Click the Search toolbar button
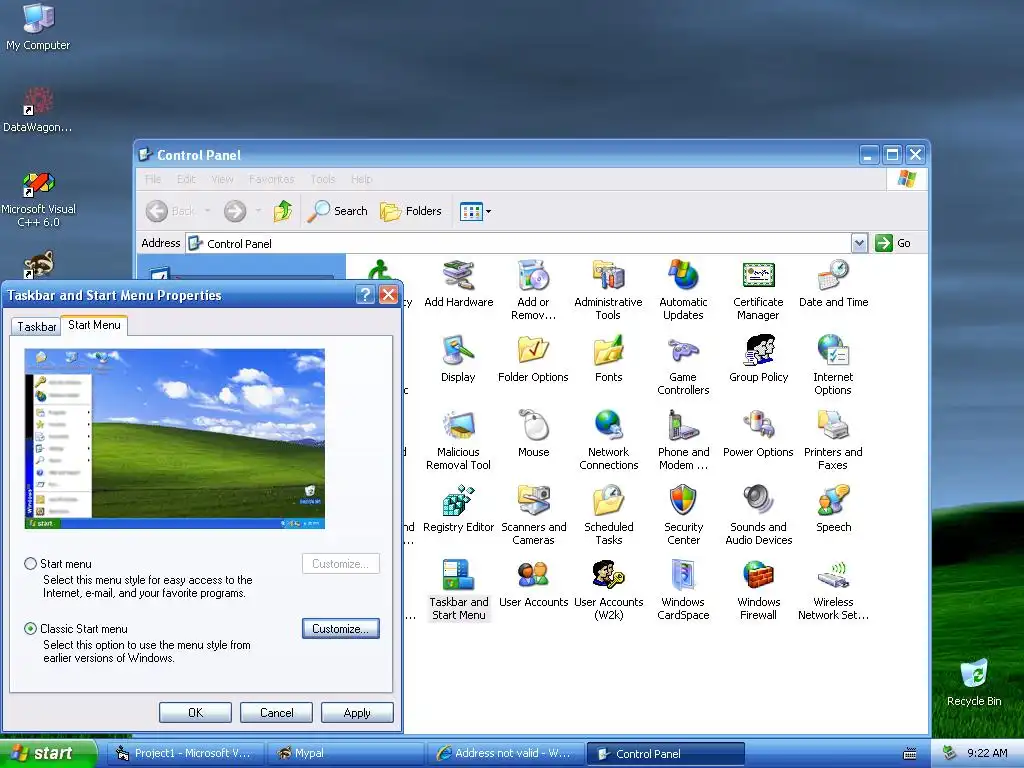Screen dimensions: 1024x768 click(x=338, y=211)
